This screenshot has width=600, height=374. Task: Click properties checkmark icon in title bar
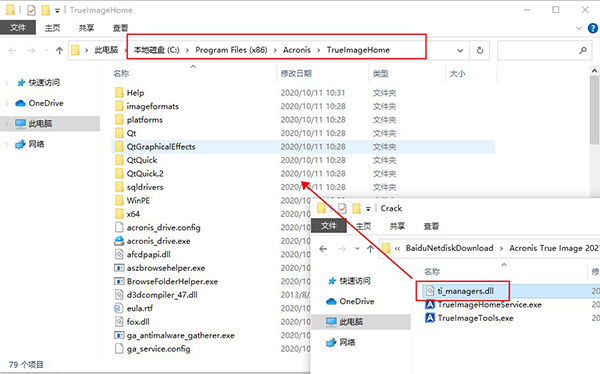31,10
